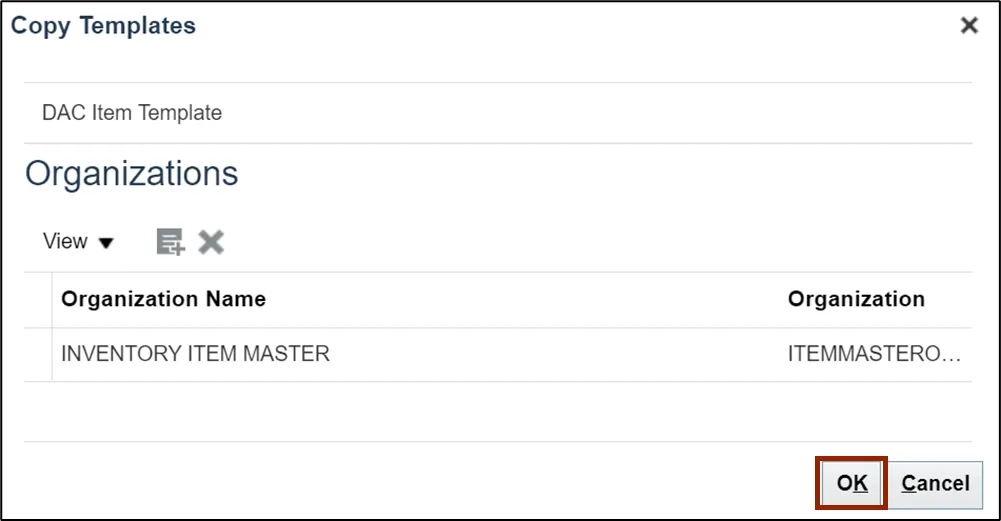Click the underlined C in Cancel
Screen dimensions: 1001x521
pyautogui.click(x=909, y=483)
